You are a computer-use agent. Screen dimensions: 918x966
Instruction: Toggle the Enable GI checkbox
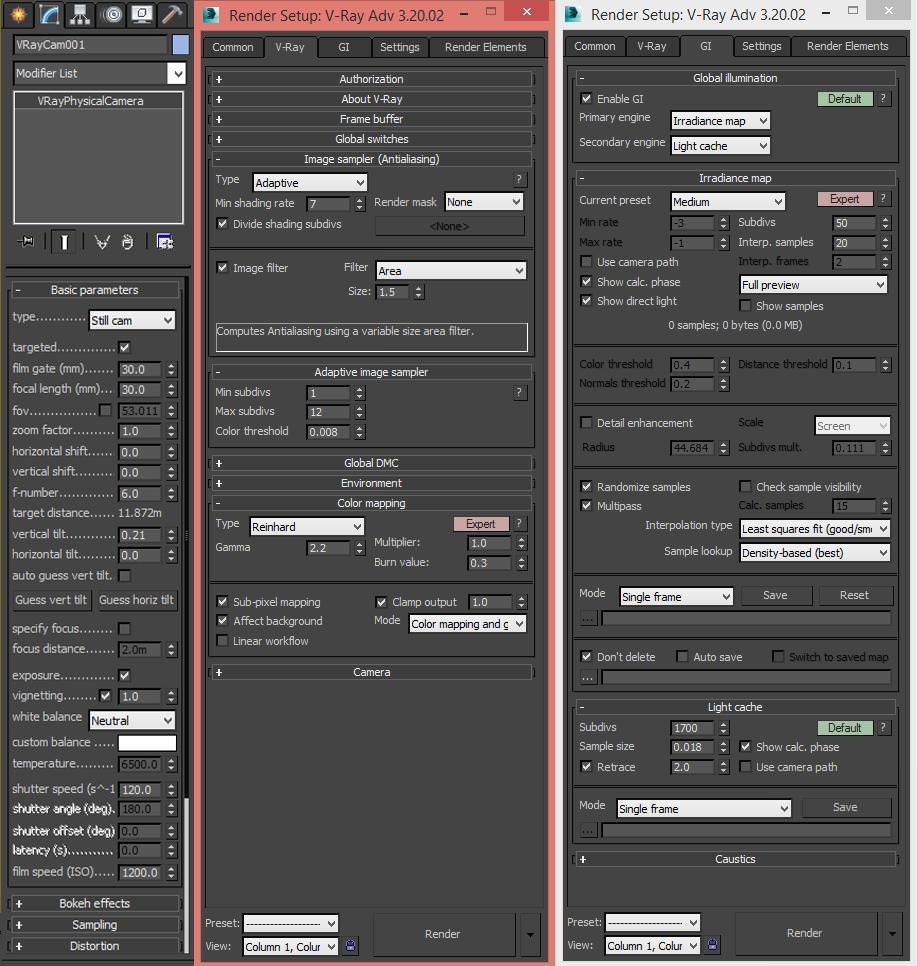[x=587, y=99]
